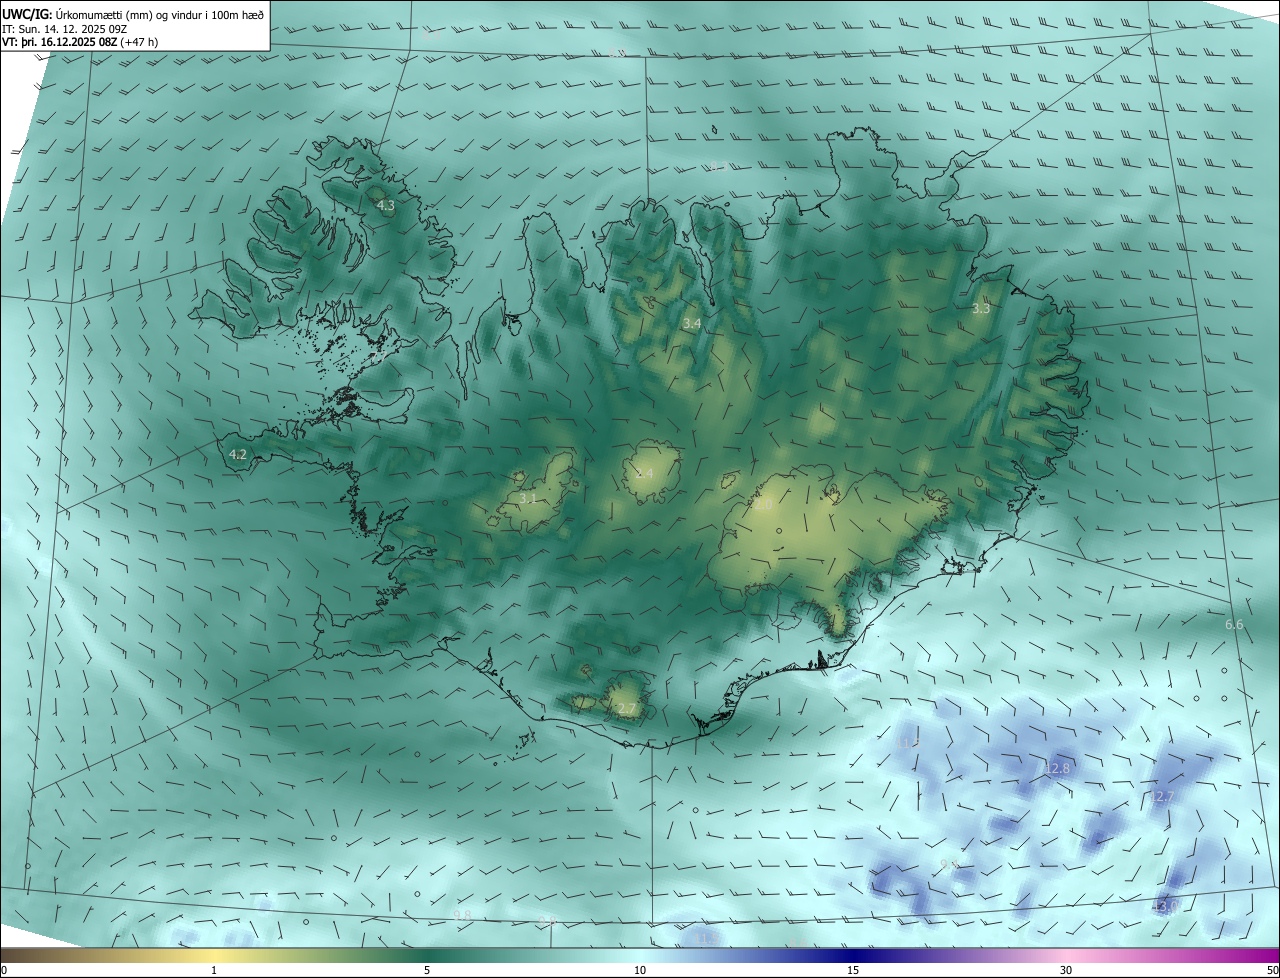The image size is (1280, 978).
Task: Select the 2.7 value on the southern glacier
Action: tap(627, 709)
